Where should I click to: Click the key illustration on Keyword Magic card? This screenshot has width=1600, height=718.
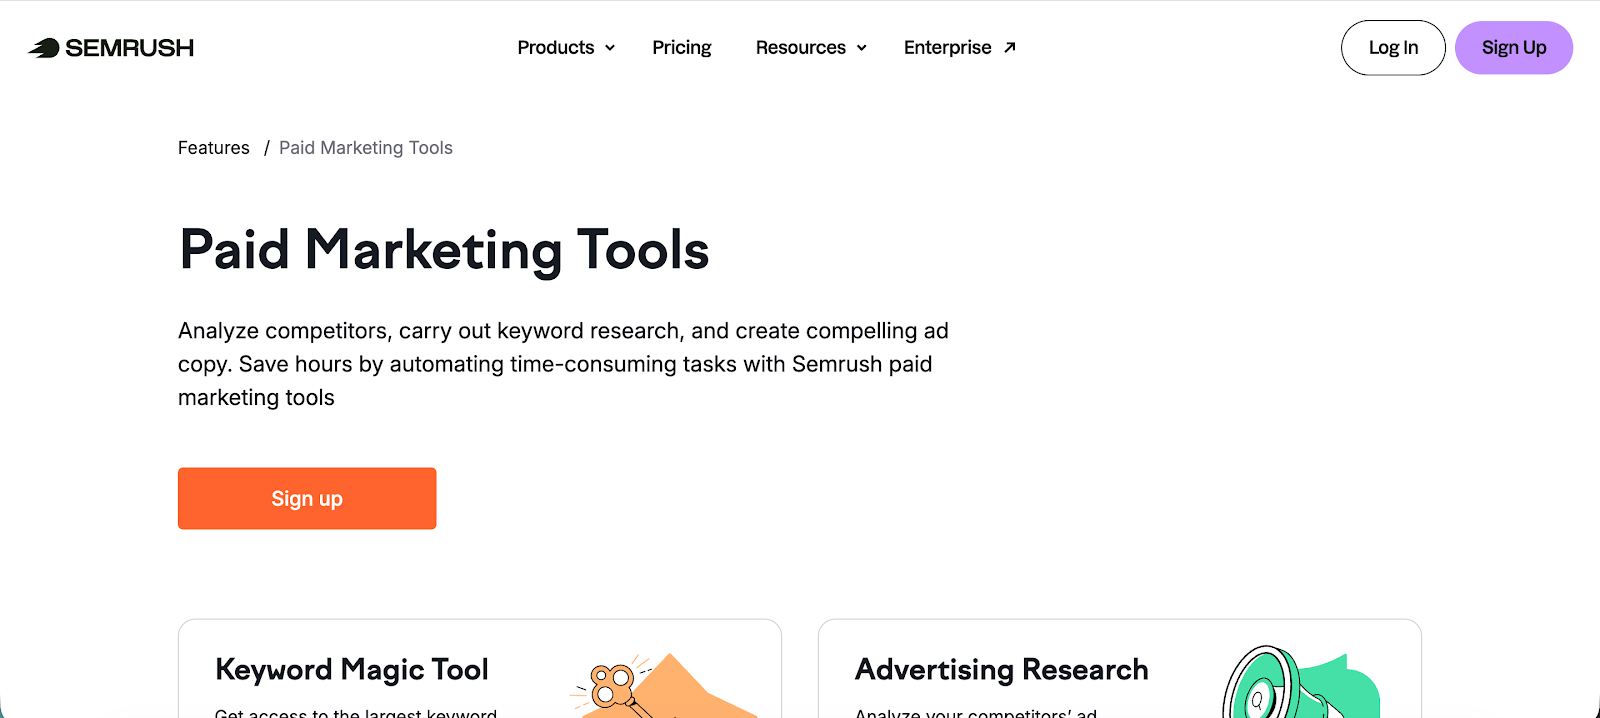[665, 686]
